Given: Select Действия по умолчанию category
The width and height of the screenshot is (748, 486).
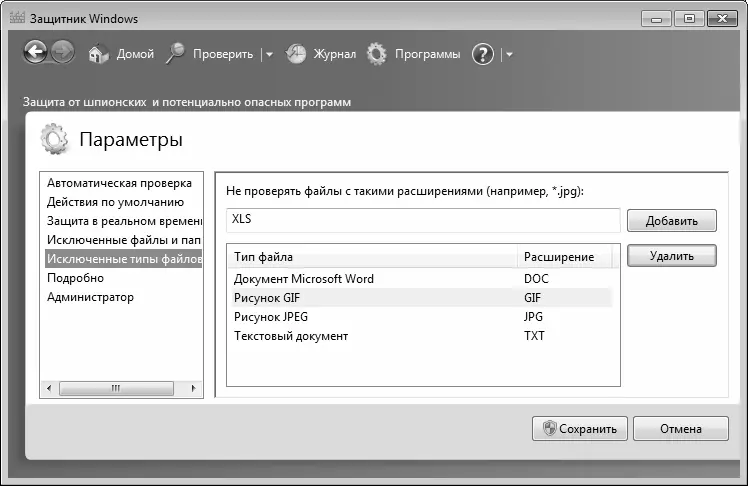Looking at the screenshot, I should (124, 202).
